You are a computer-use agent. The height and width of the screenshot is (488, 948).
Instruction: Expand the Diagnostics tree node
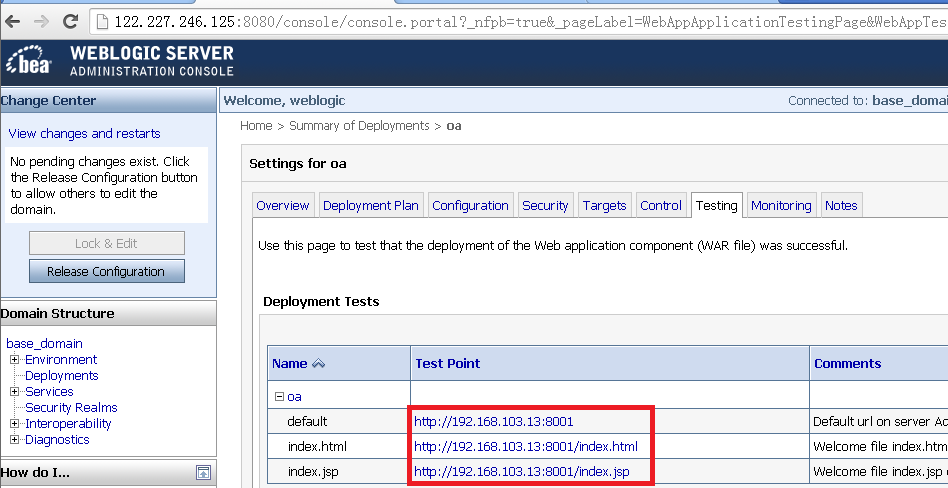pos(15,440)
